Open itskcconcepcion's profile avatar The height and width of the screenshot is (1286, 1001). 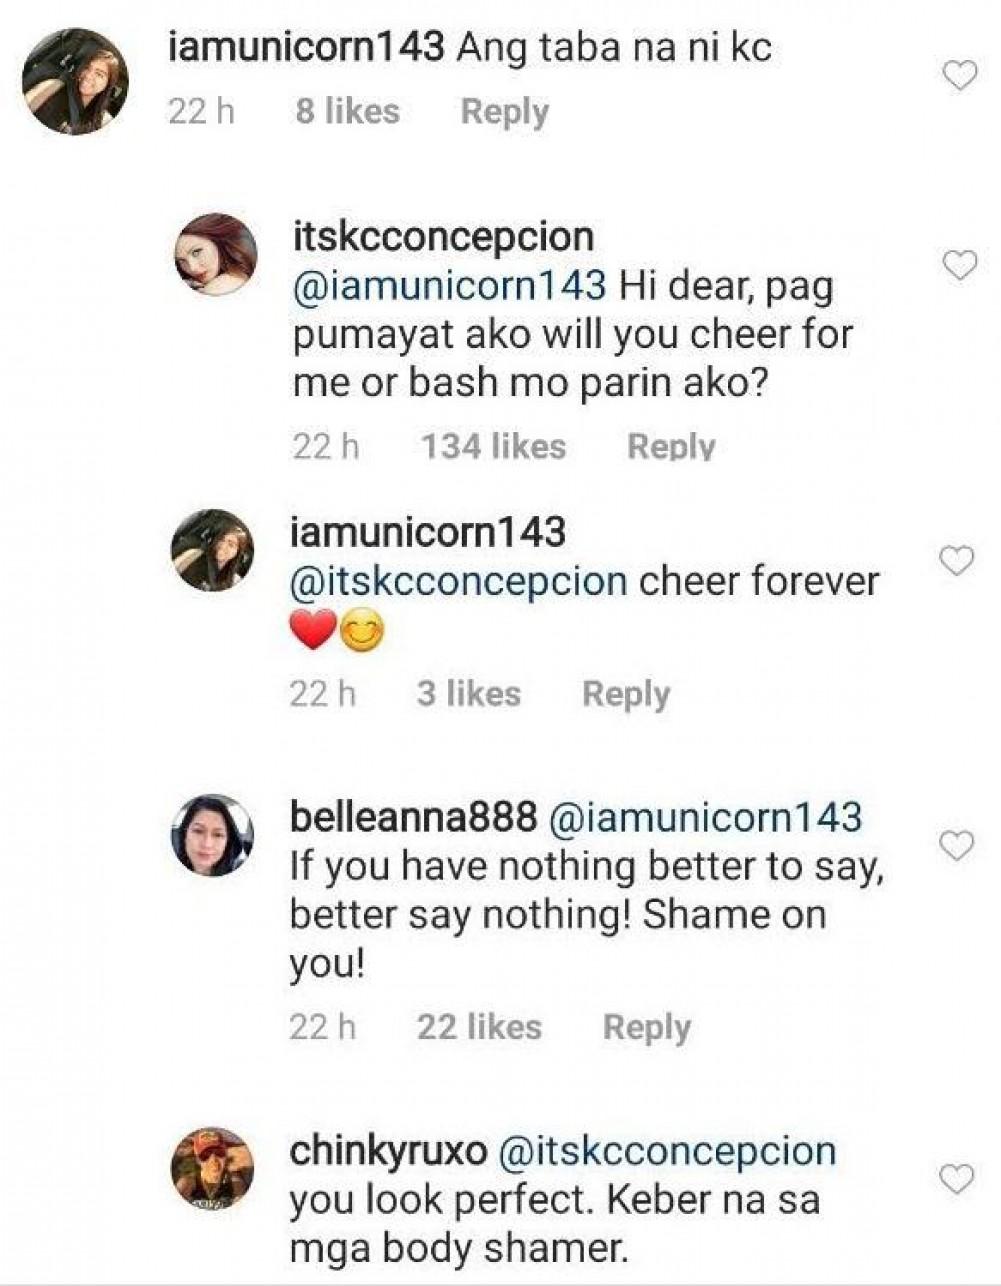216,255
